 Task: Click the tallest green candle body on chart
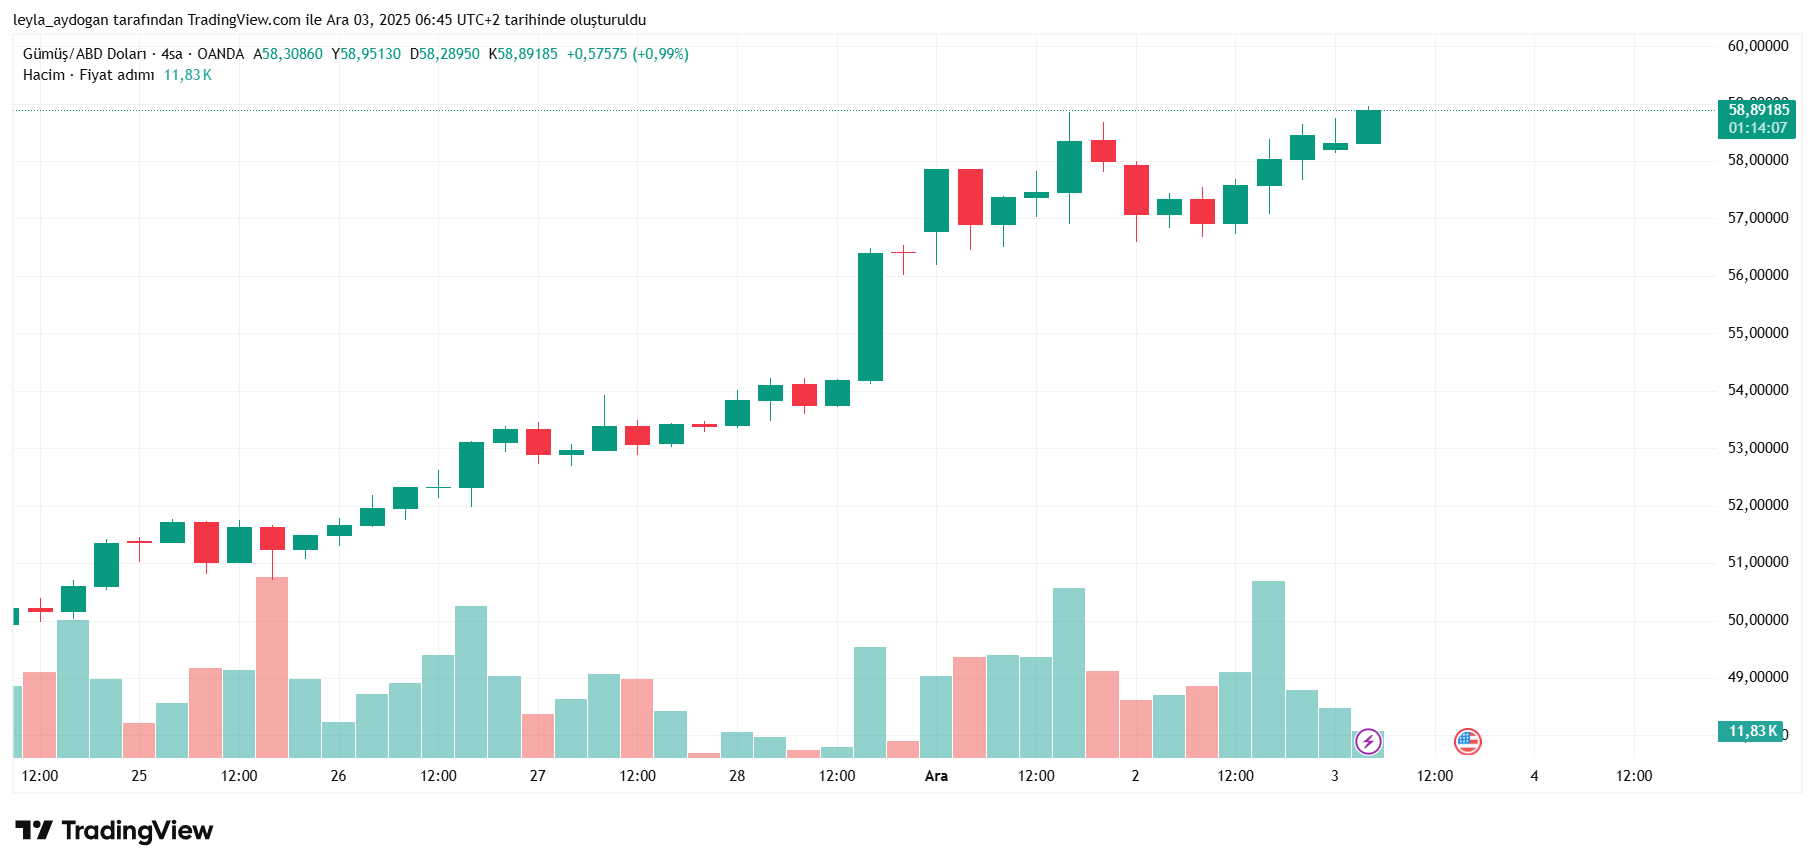[870, 317]
